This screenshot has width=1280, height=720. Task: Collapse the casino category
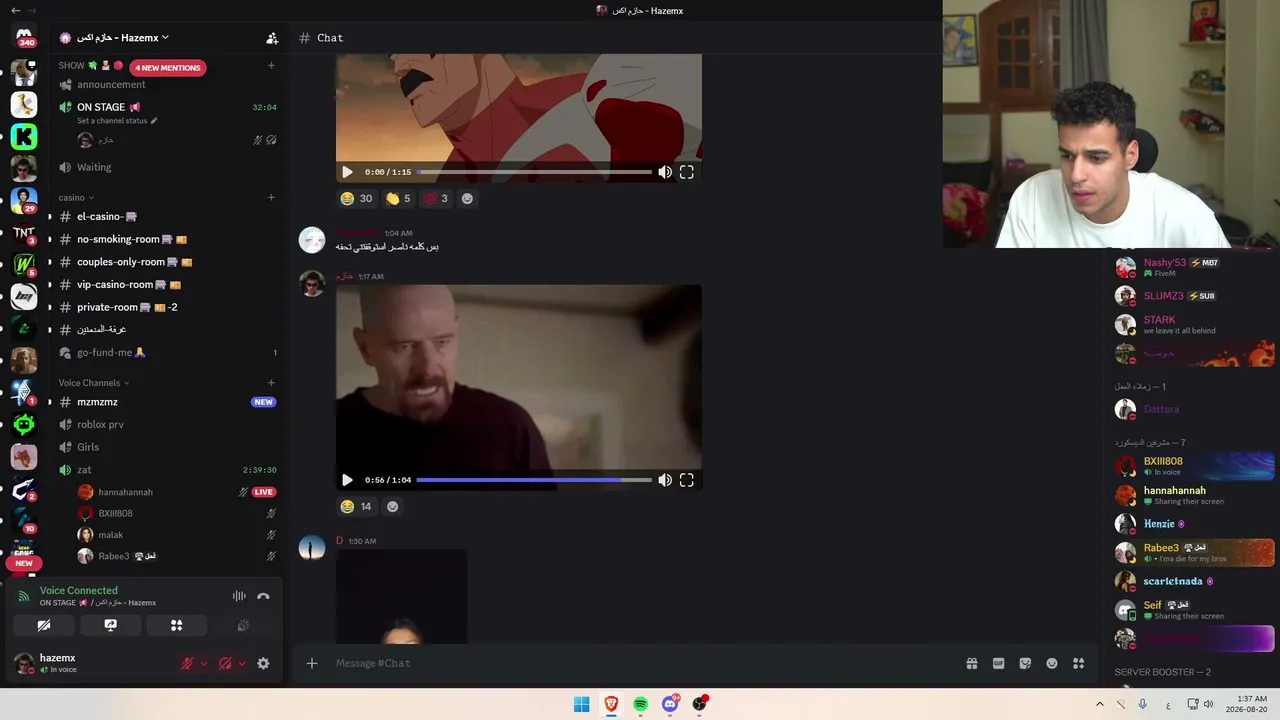76,198
